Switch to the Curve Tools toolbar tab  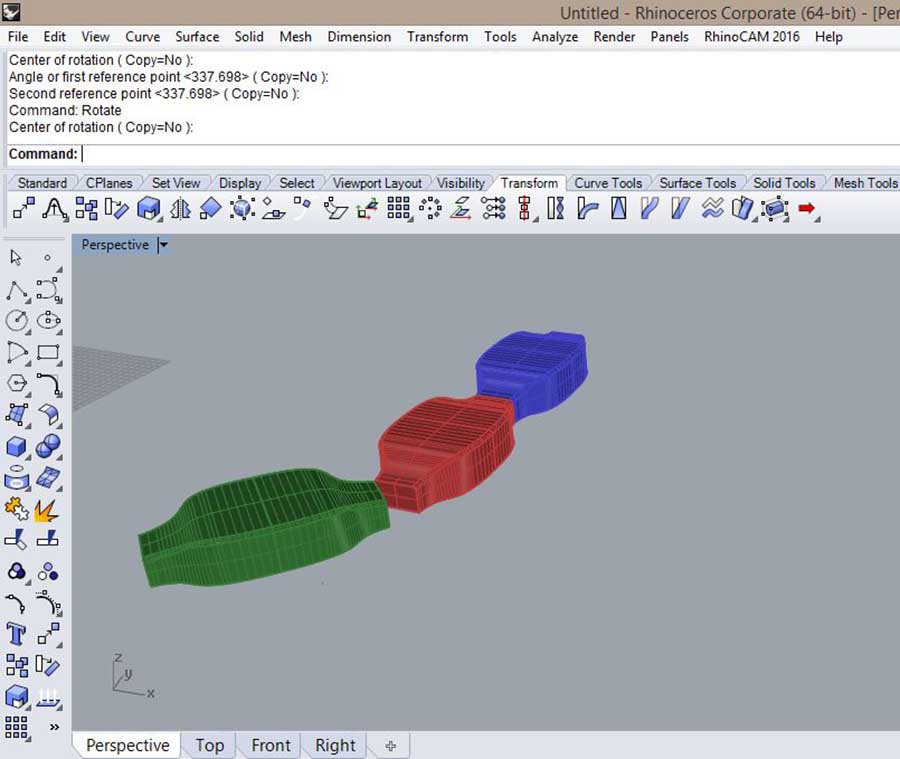(608, 183)
